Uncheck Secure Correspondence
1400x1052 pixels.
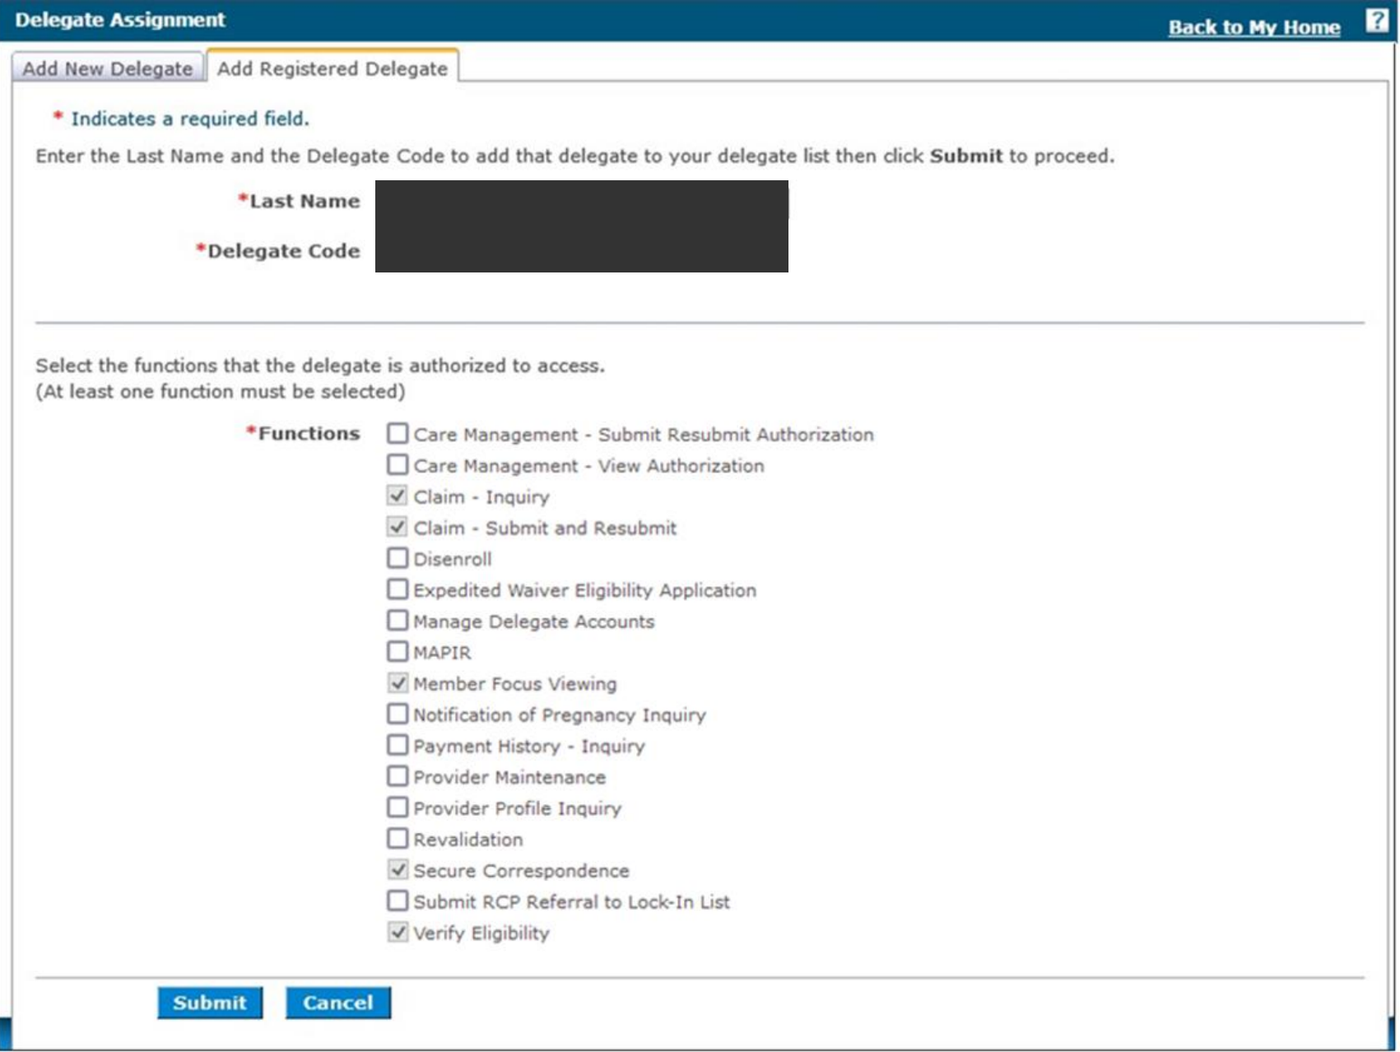click(x=398, y=869)
